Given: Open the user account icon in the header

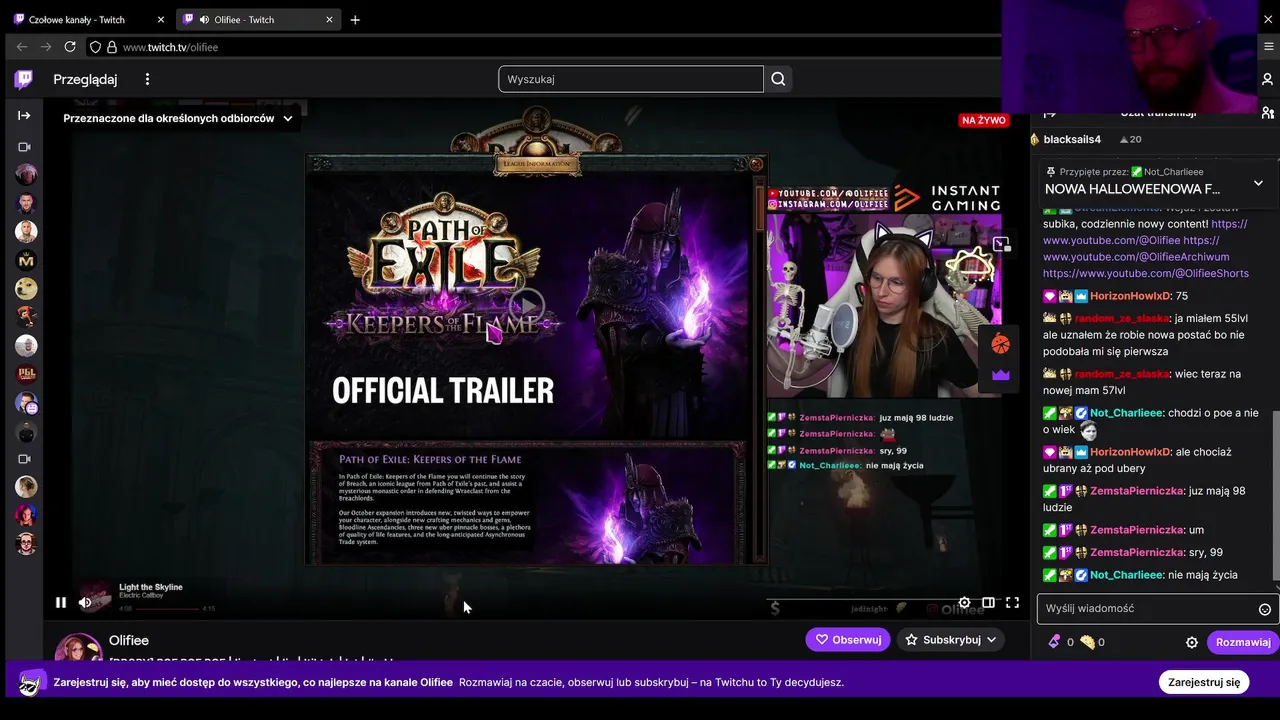Looking at the screenshot, I should click(1267, 79).
